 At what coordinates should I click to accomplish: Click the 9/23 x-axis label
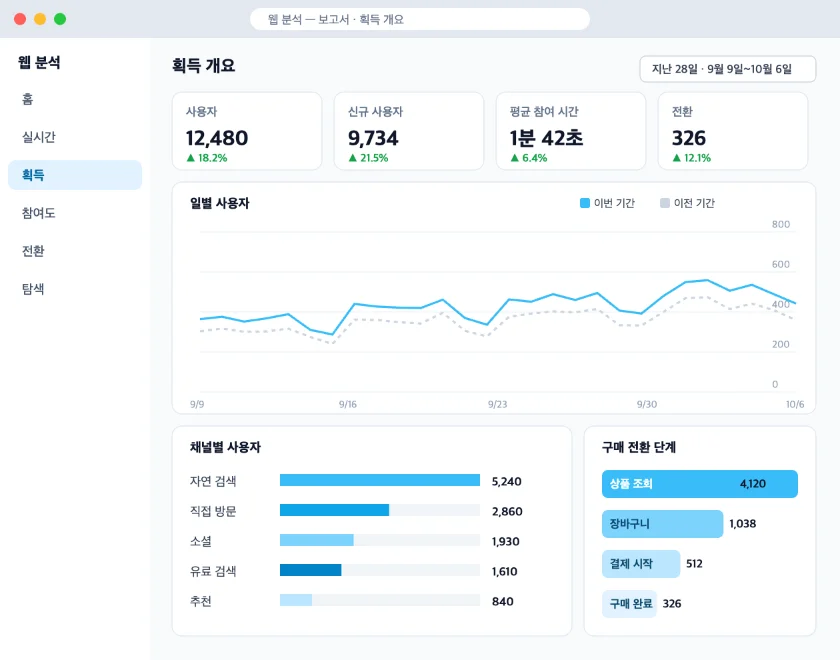click(x=498, y=404)
